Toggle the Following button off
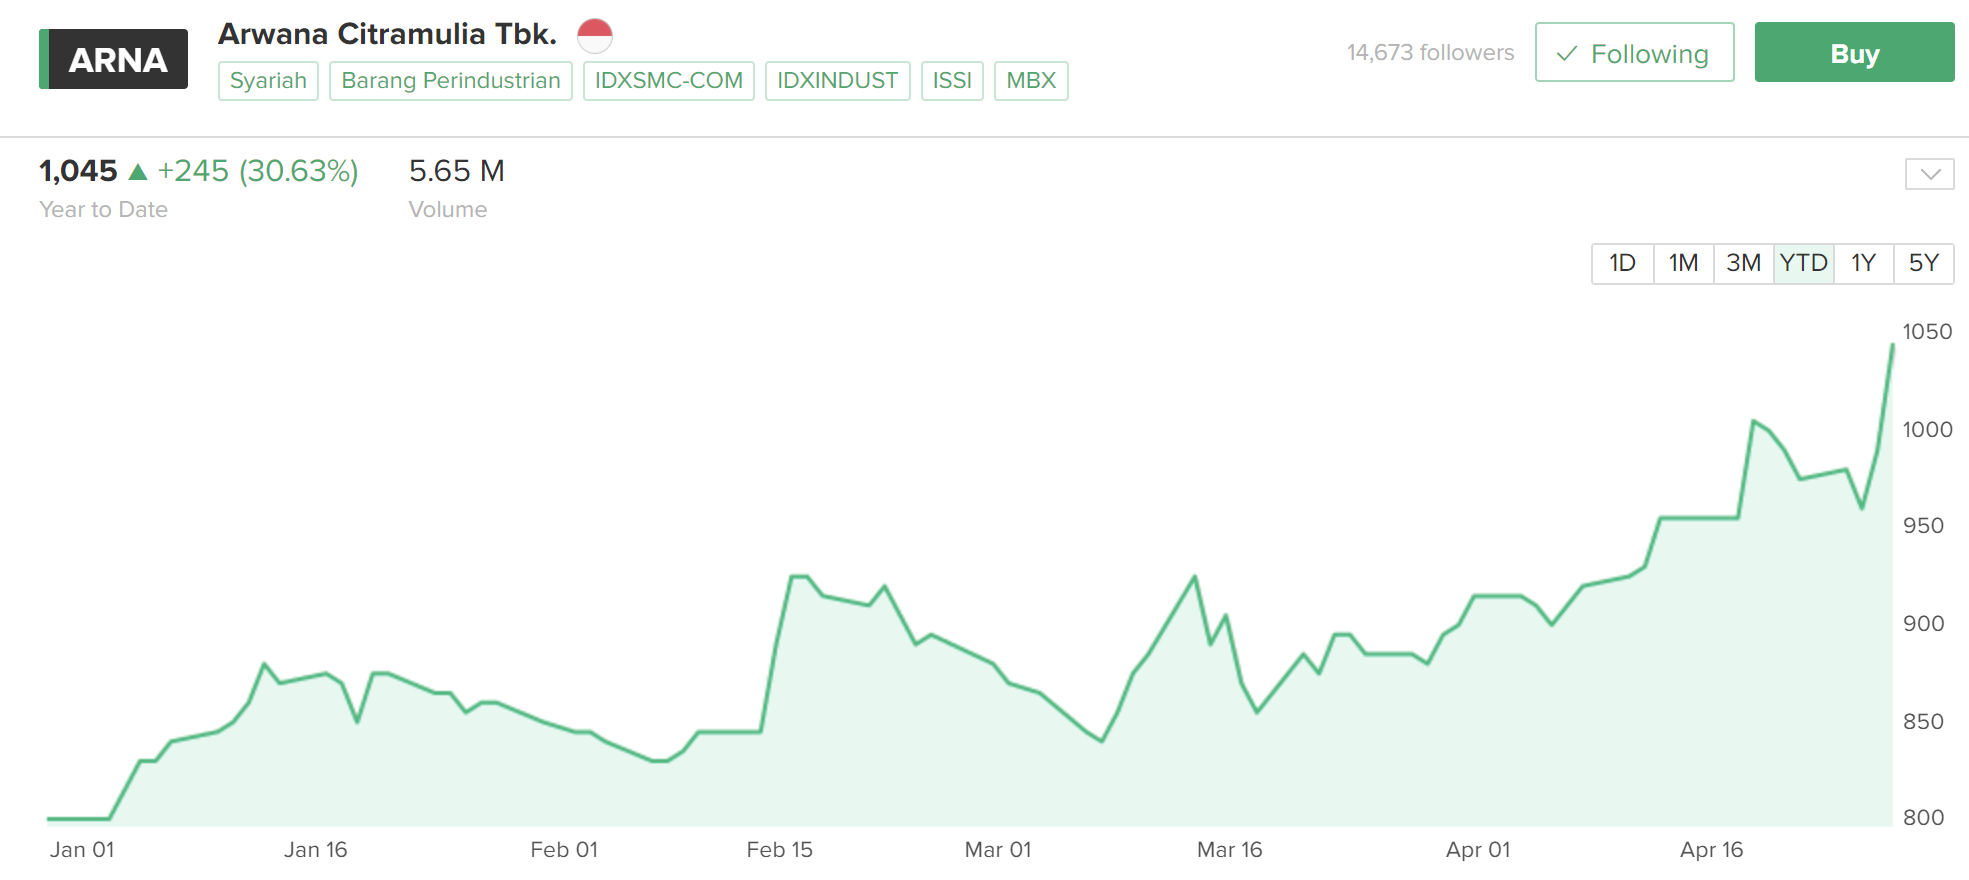Image resolution: width=1969 pixels, height=880 pixels. coord(1634,53)
